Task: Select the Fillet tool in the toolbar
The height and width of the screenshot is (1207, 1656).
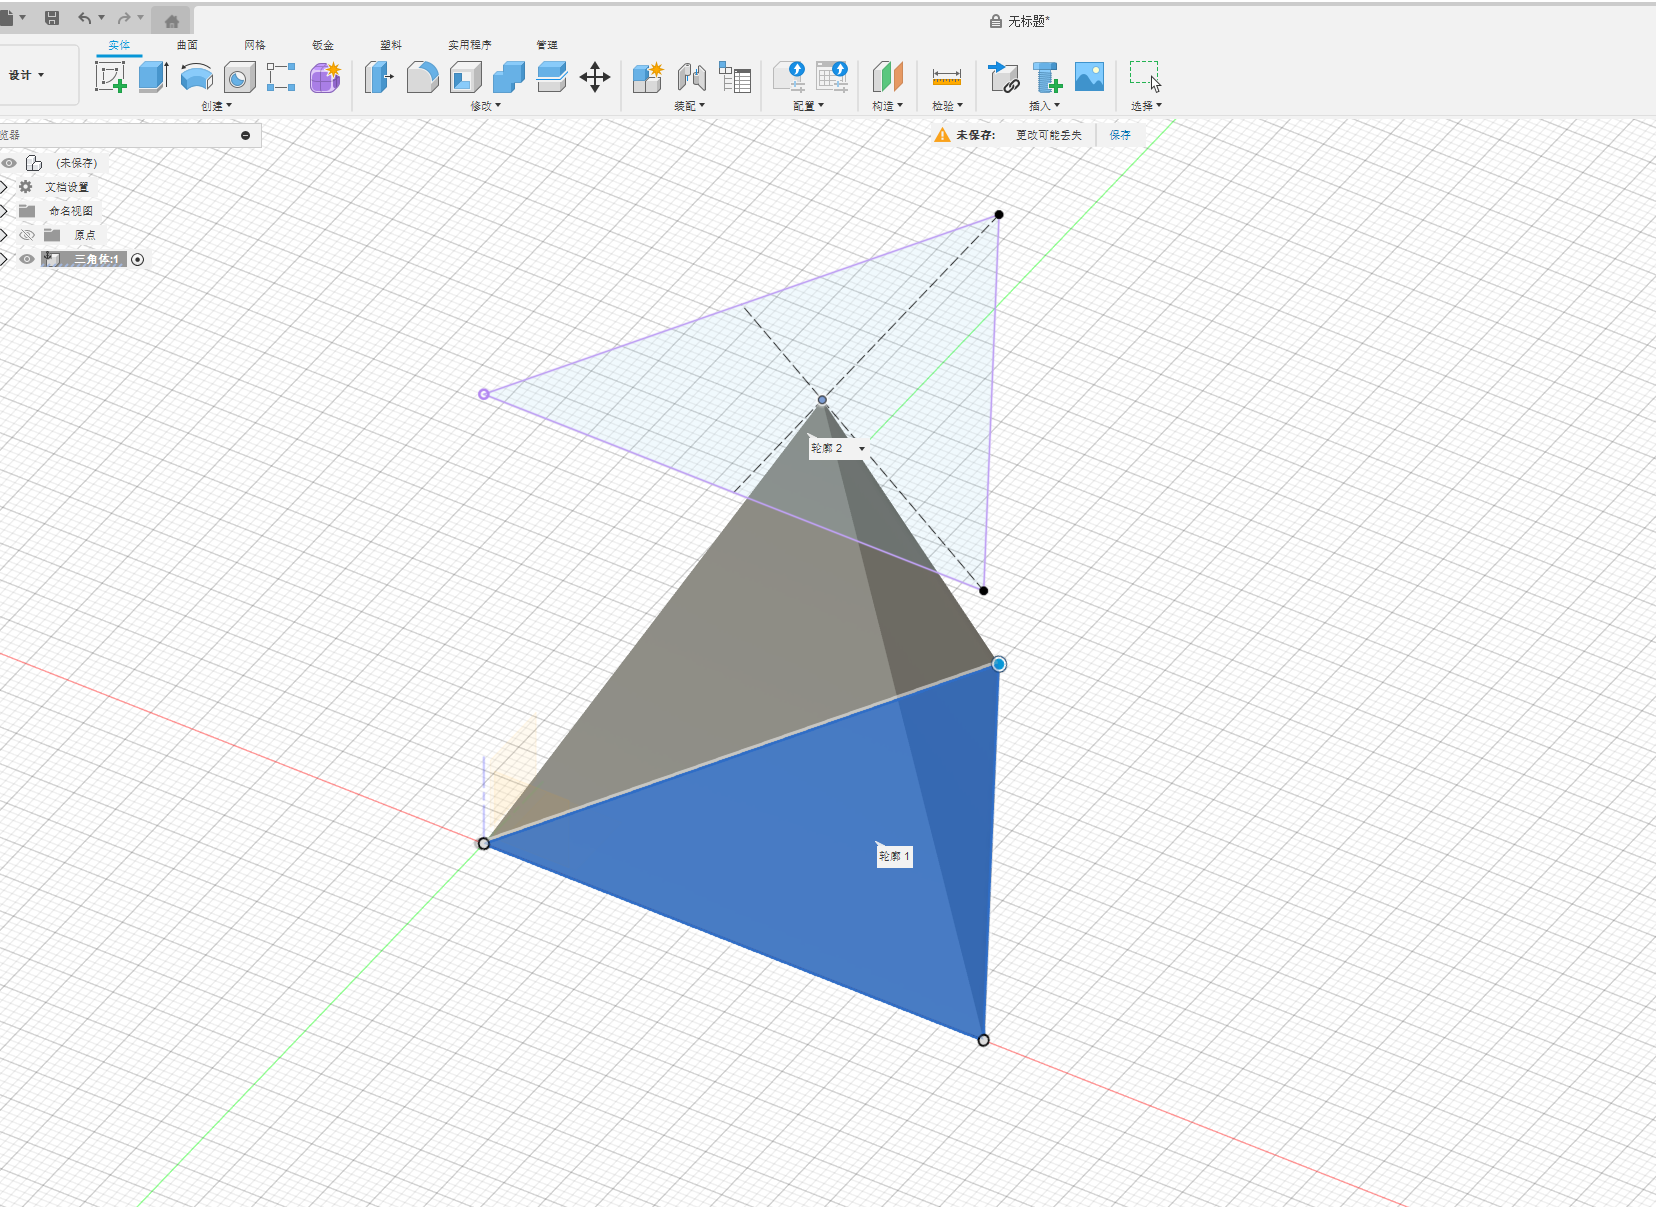Action: click(422, 77)
